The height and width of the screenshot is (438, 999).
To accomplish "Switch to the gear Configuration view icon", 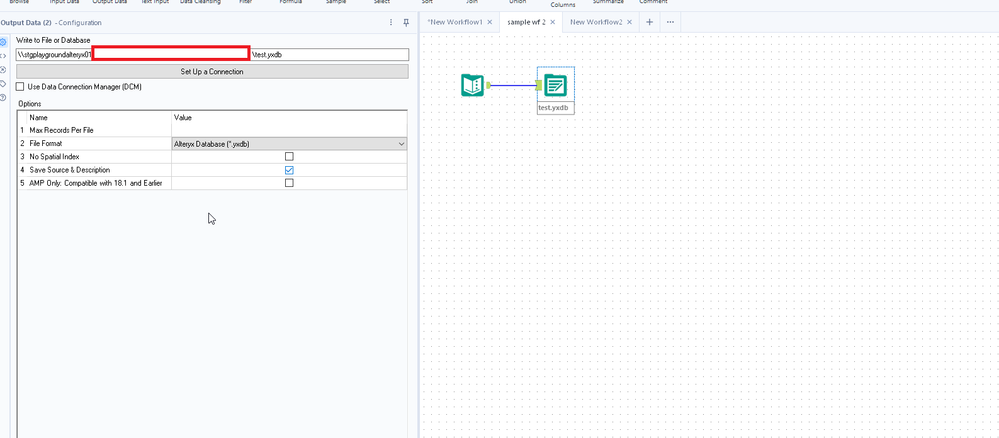I will [x=4, y=41].
